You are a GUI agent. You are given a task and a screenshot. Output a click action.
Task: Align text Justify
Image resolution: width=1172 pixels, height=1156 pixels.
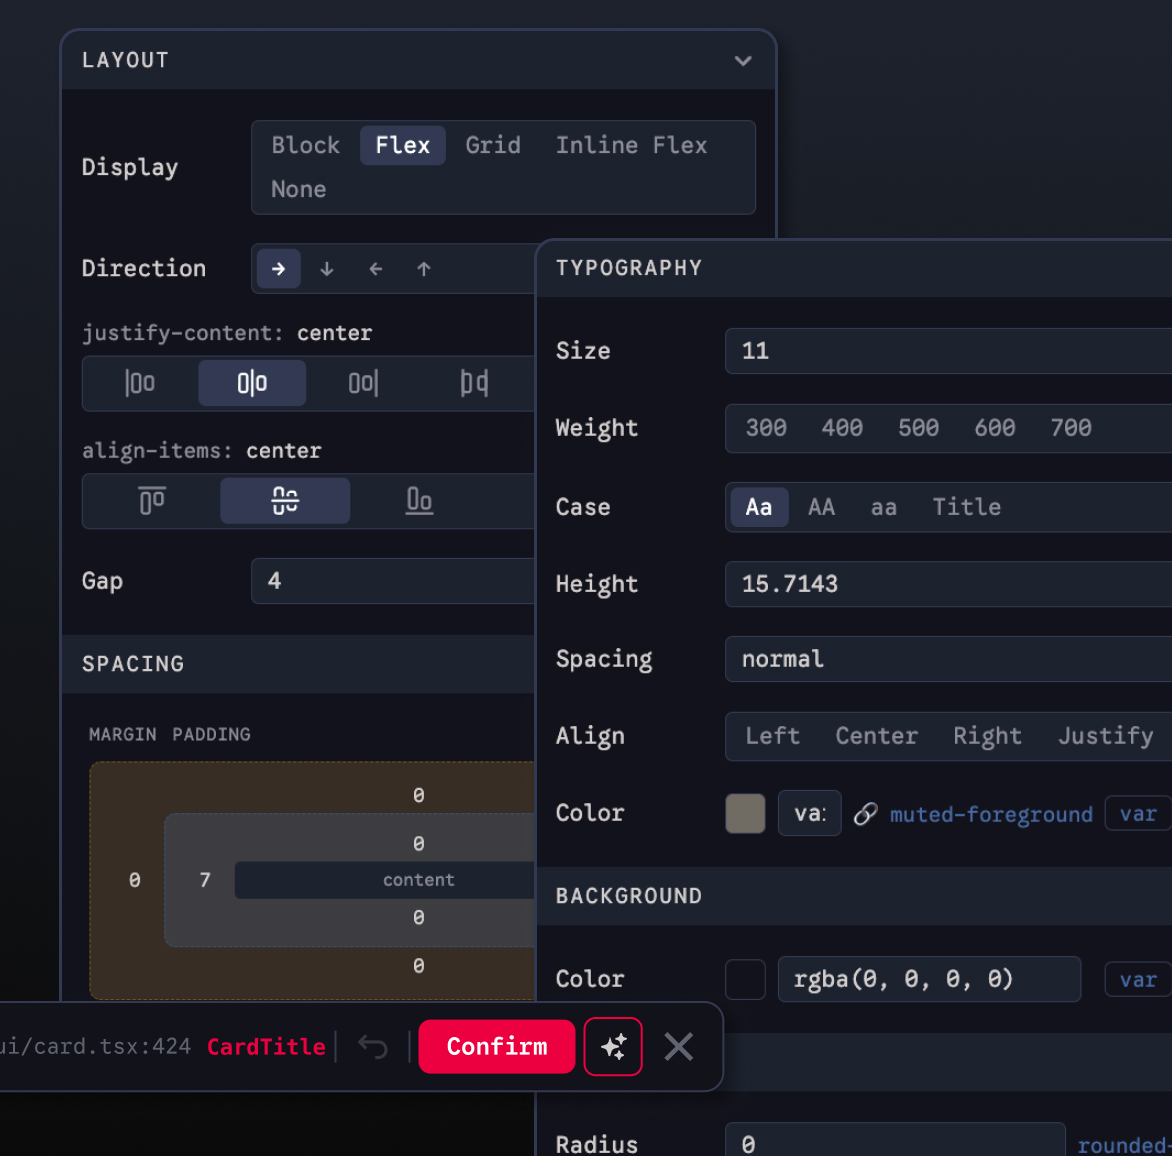coord(1105,736)
